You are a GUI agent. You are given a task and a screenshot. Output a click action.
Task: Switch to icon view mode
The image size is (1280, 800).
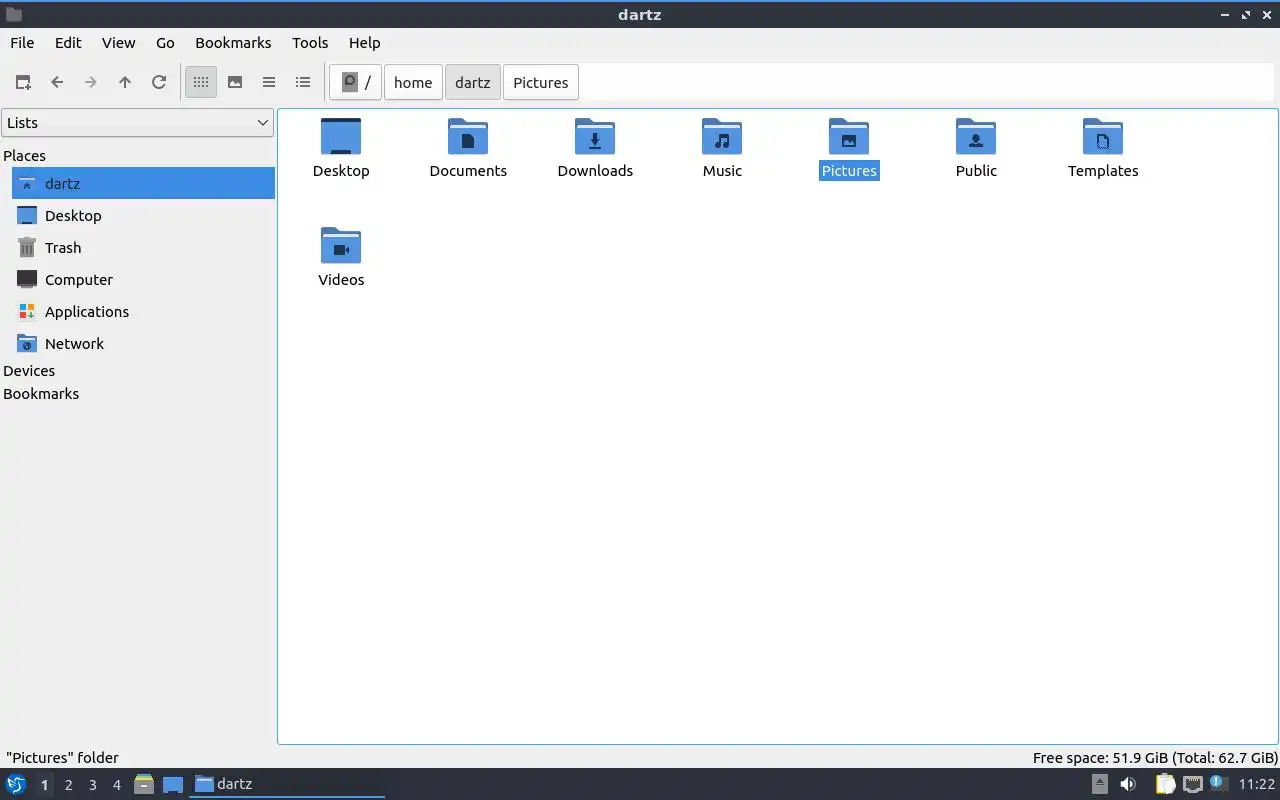[x=201, y=83]
